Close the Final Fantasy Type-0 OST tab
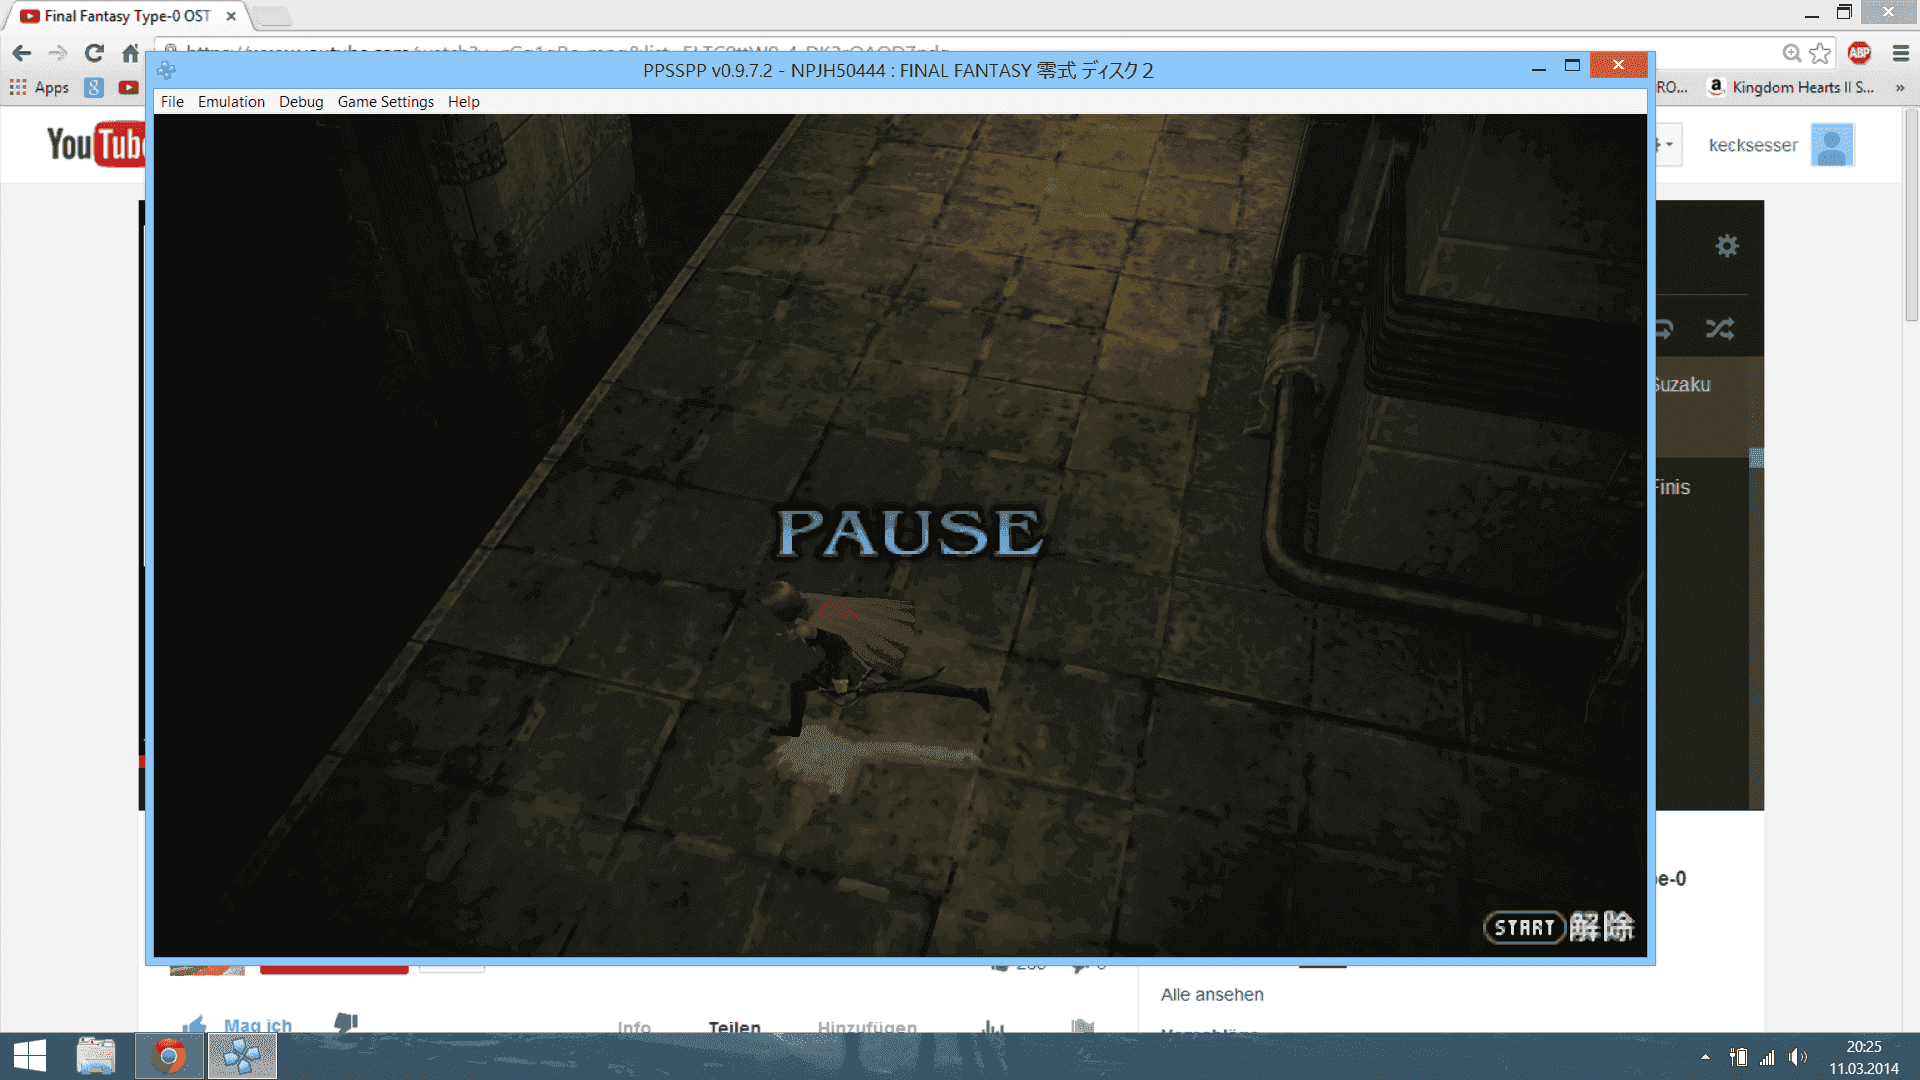This screenshot has width=1920, height=1080. (x=231, y=16)
